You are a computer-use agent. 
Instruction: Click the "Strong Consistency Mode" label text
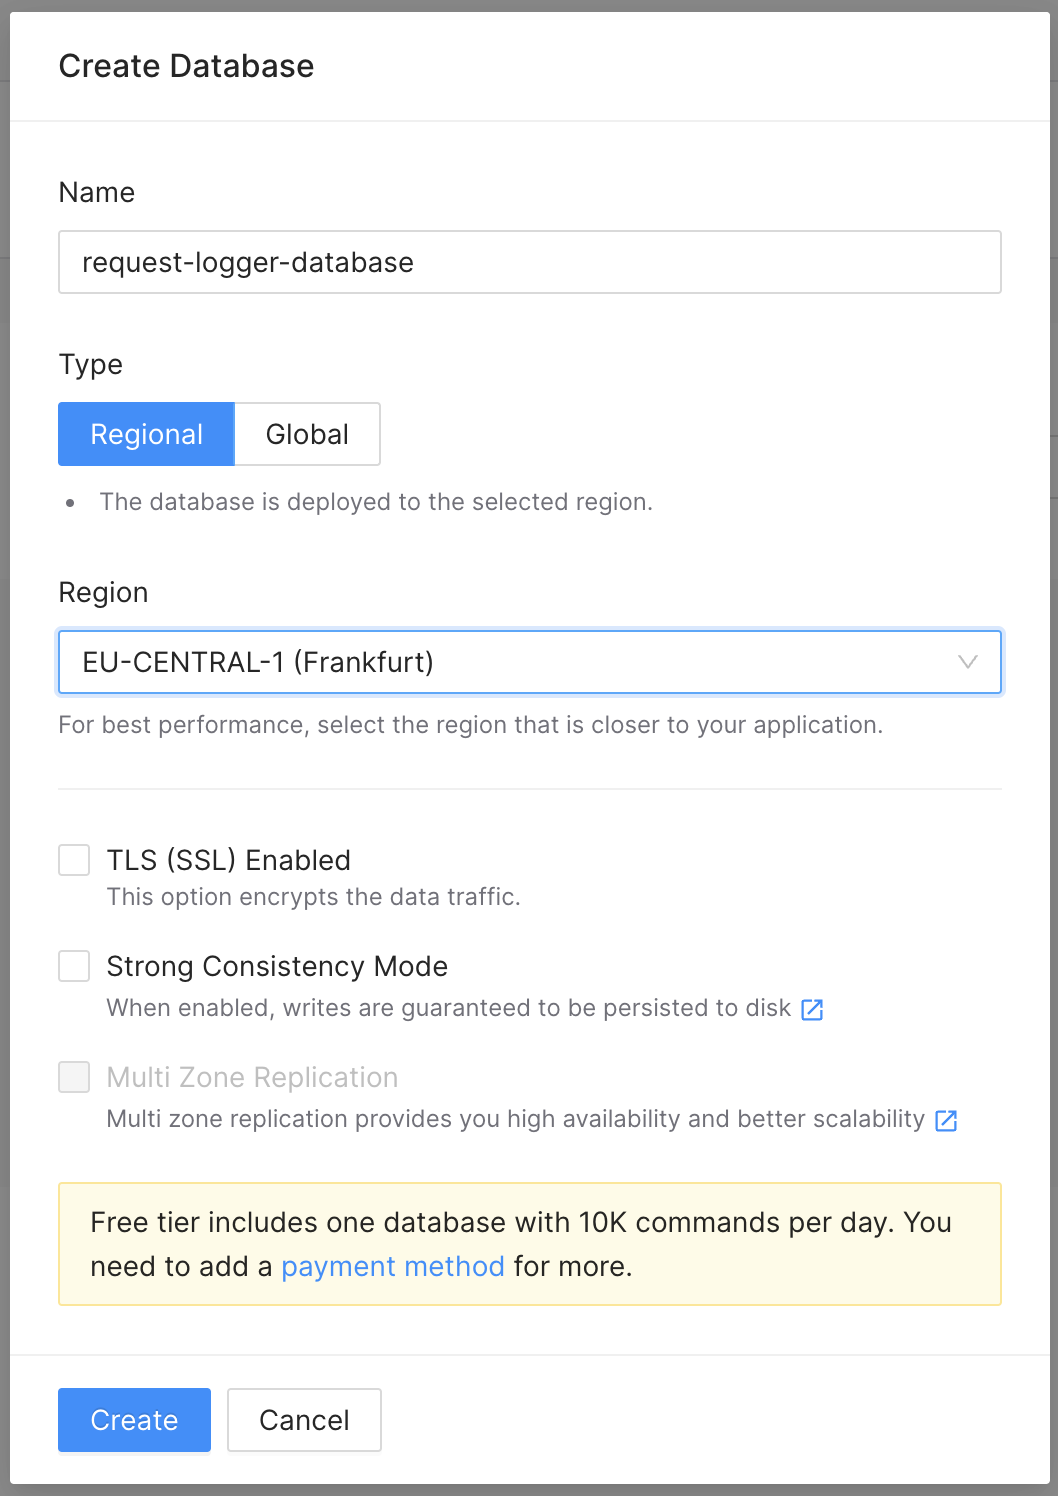click(277, 966)
